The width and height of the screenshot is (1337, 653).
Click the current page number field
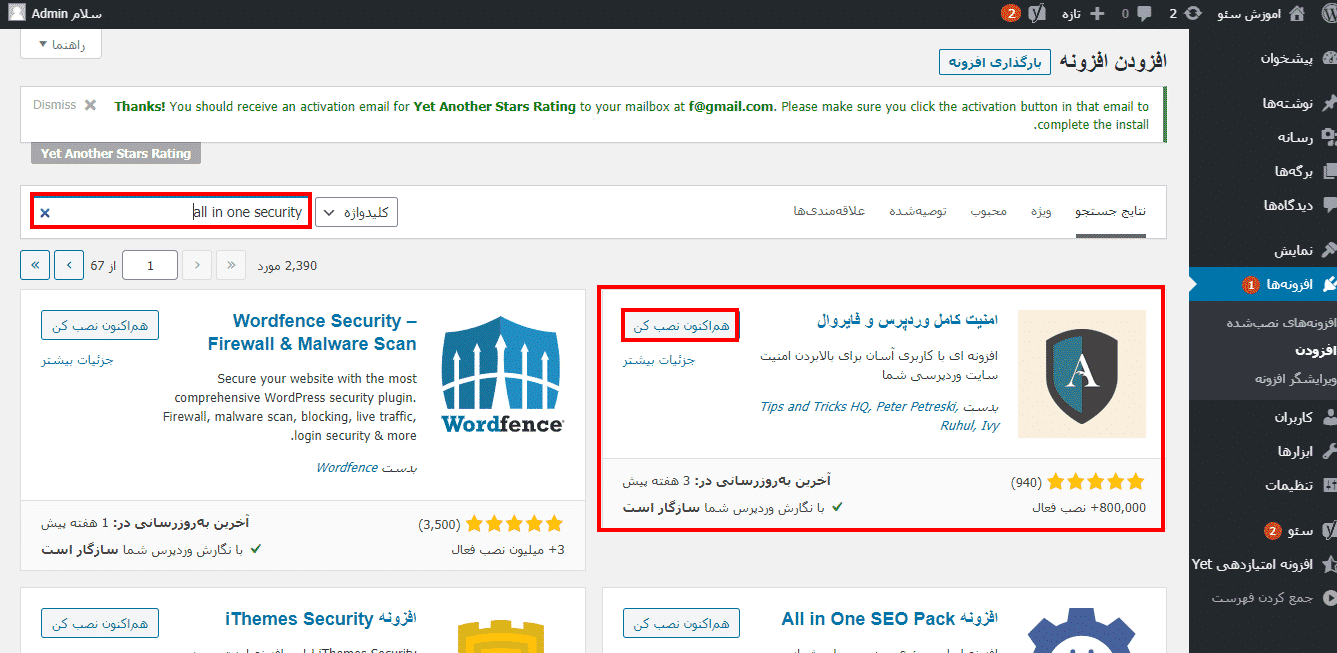pos(150,265)
